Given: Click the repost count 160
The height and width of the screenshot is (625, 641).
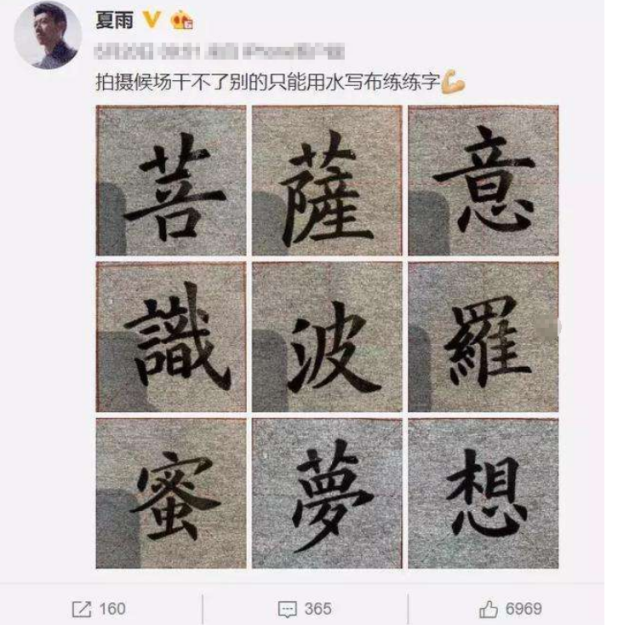Looking at the screenshot, I should (112, 609).
